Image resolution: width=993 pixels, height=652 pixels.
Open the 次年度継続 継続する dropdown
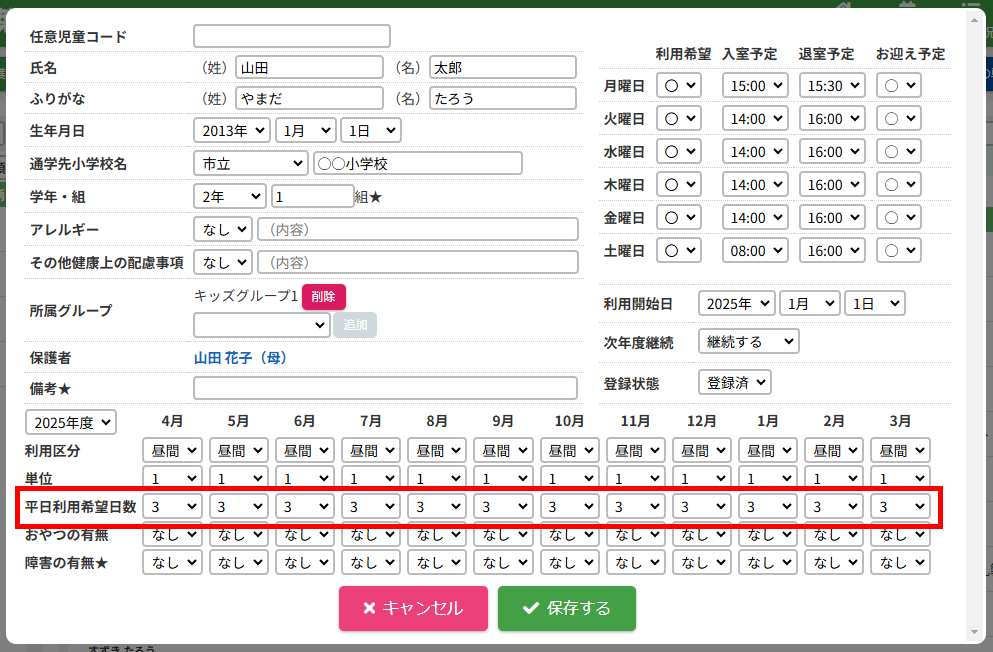click(748, 342)
